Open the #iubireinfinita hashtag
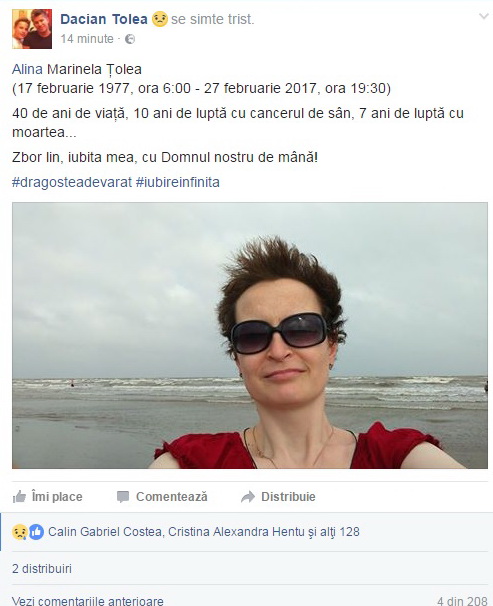This screenshot has width=493, height=606. (178, 182)
